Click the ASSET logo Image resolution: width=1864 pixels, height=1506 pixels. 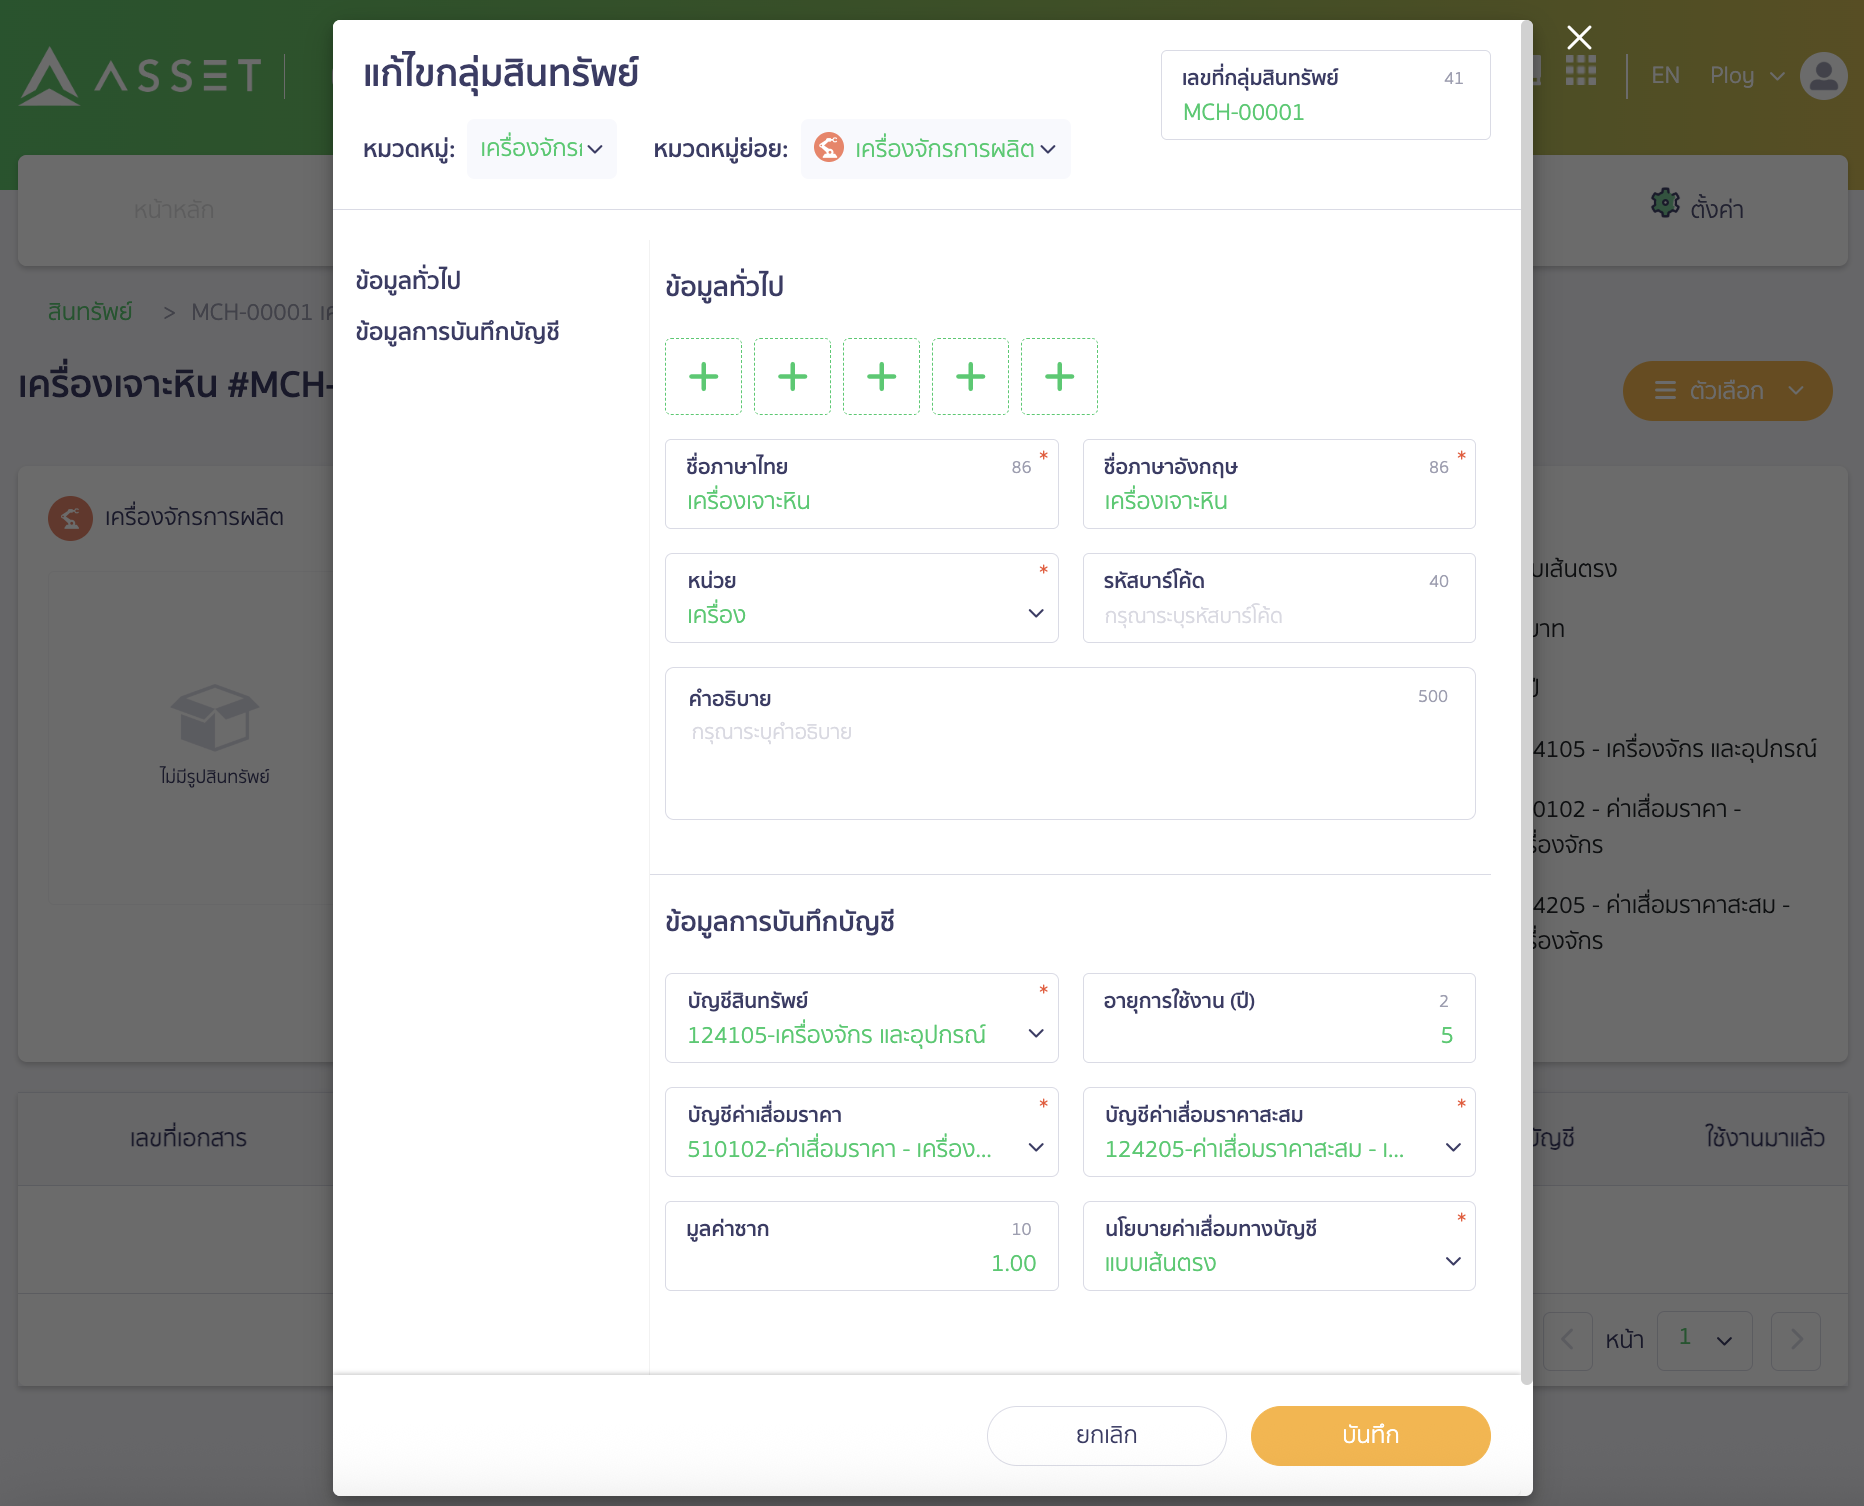[x=140, y=75]
